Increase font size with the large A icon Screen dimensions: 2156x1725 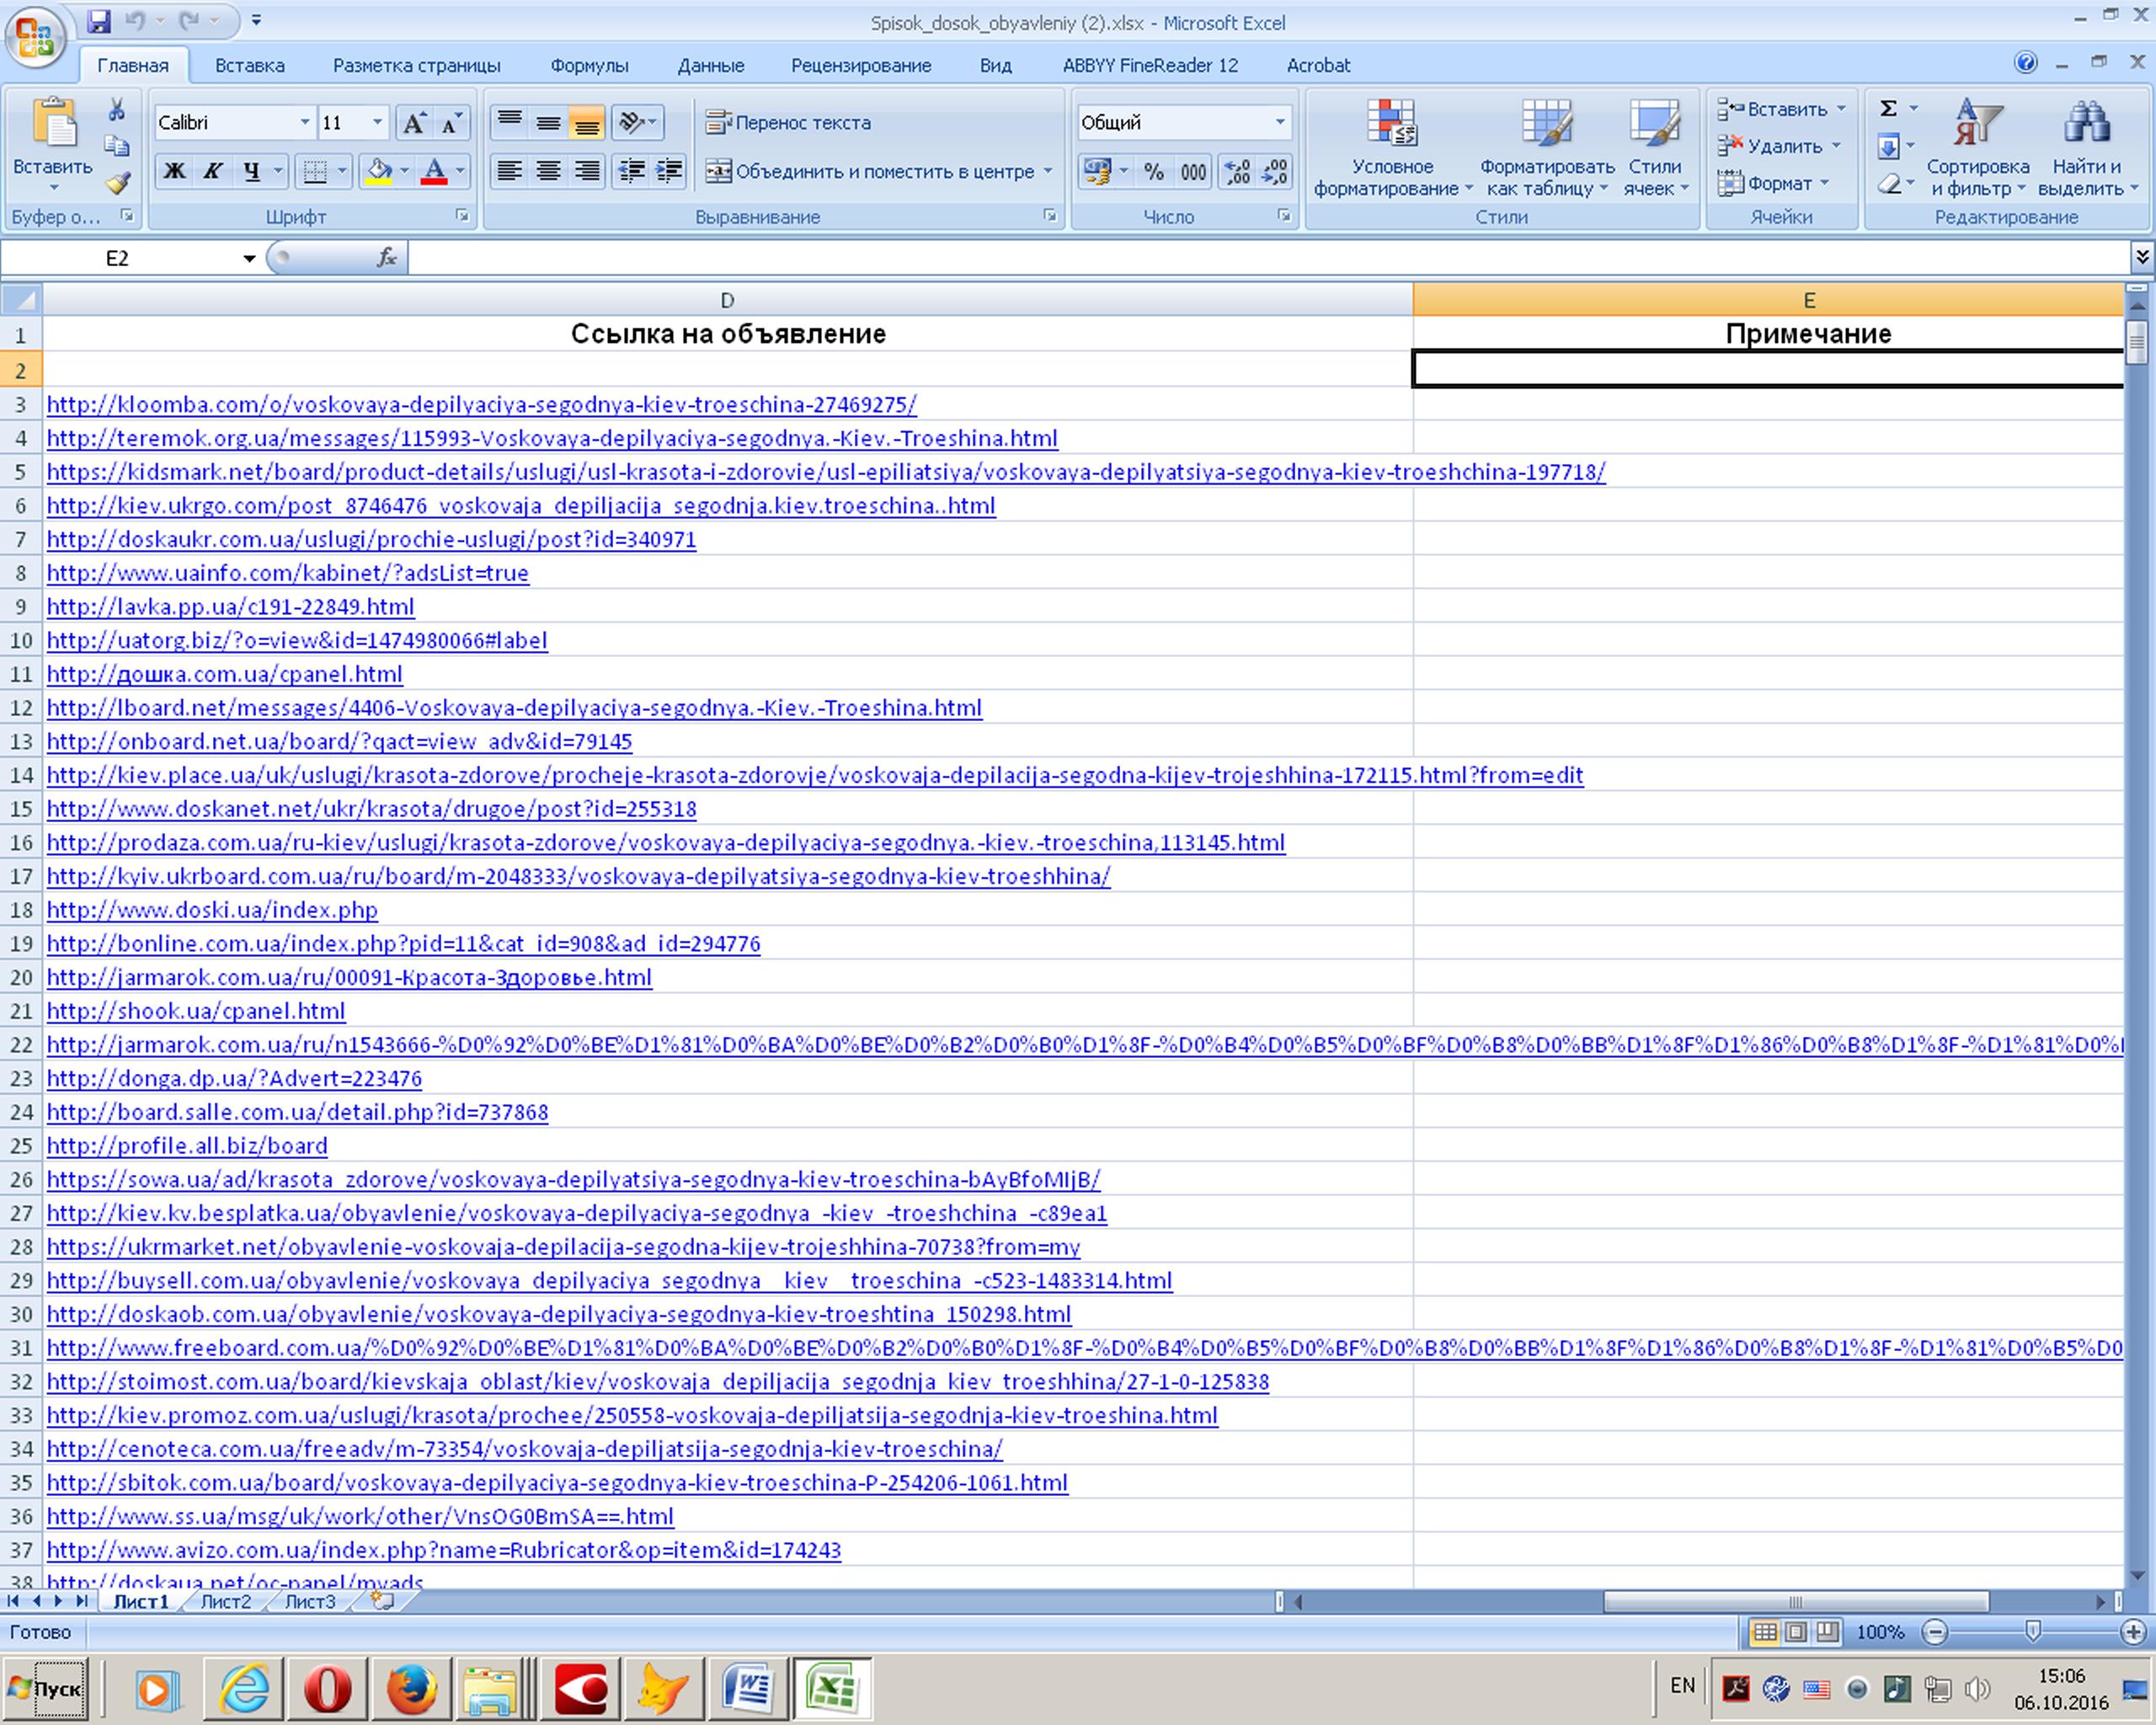coord(412,123)
